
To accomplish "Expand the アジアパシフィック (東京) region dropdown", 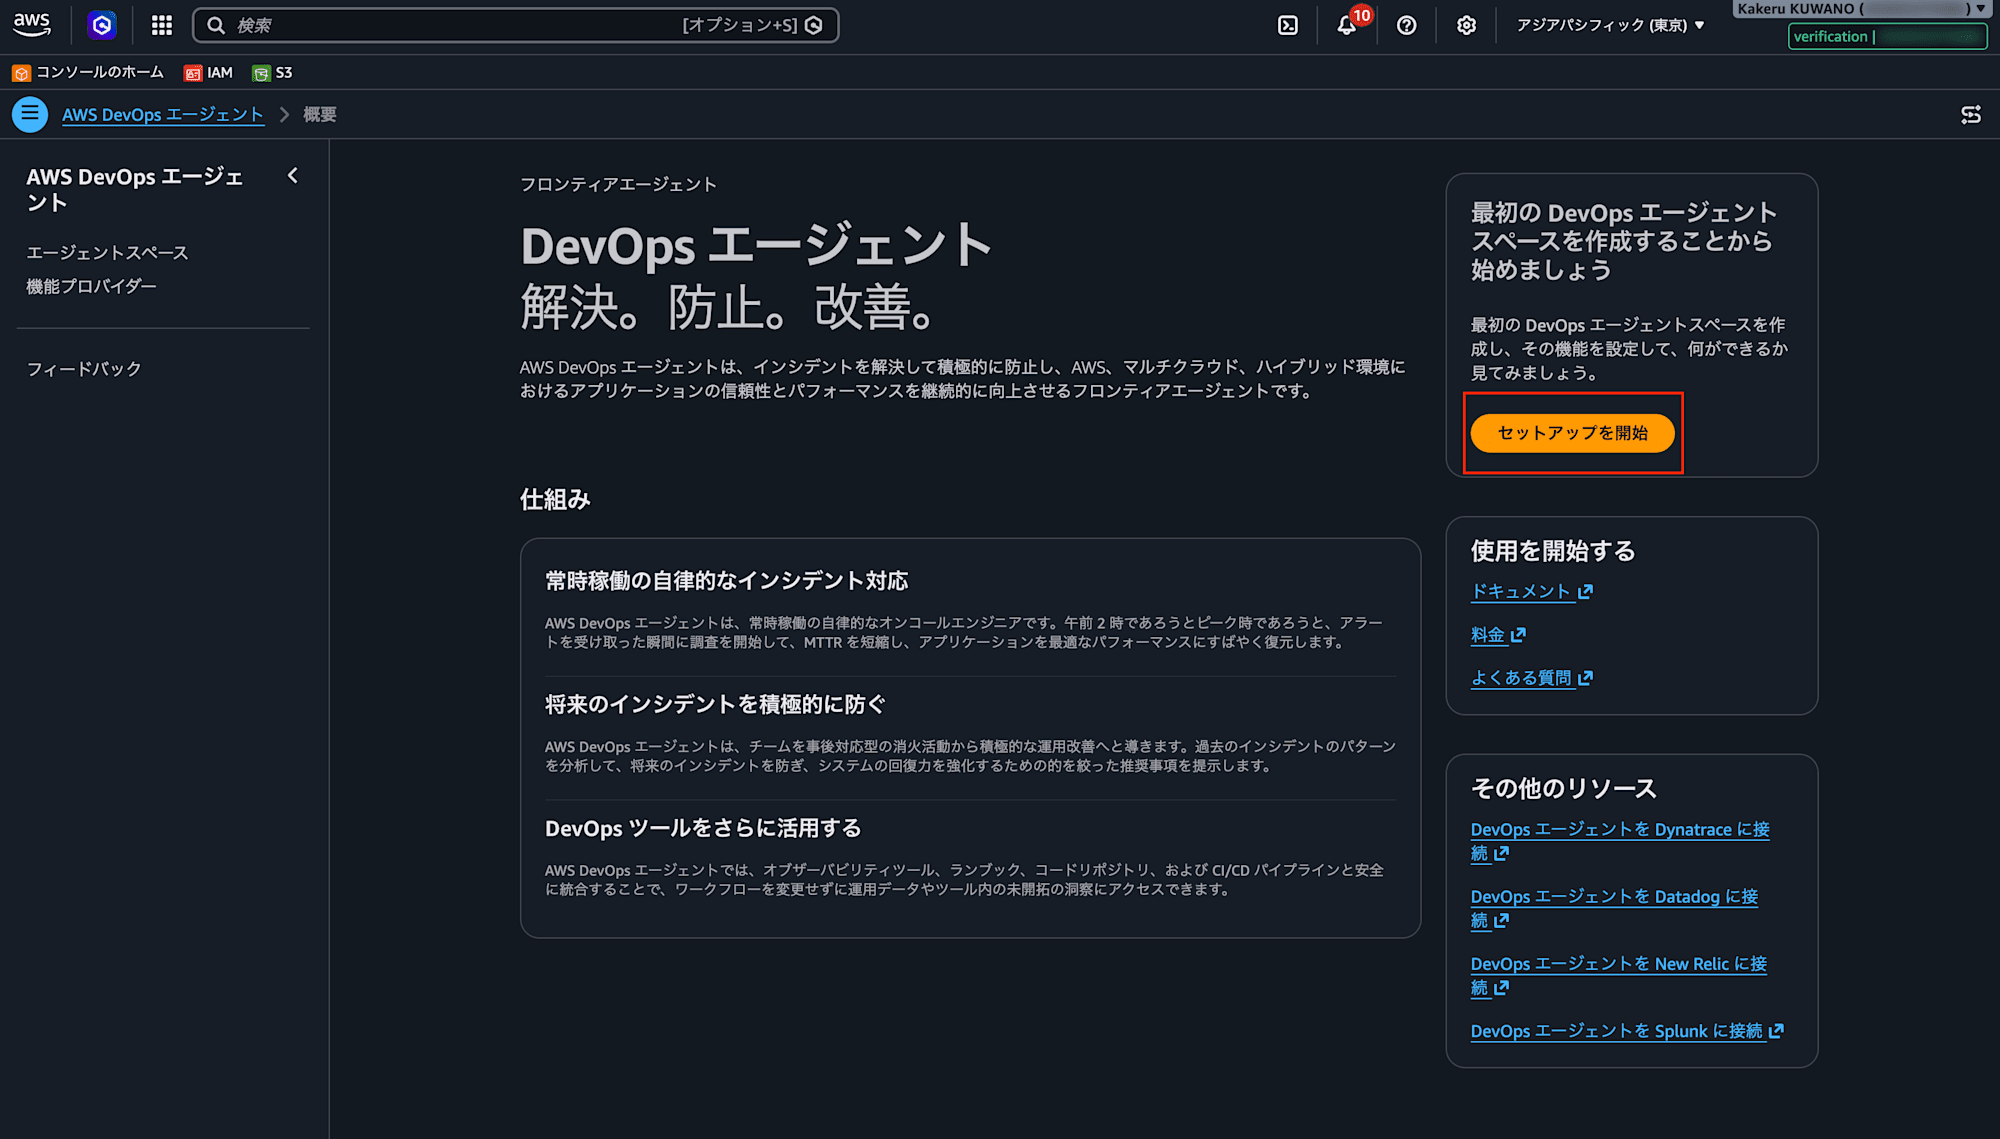I will 1610,25.
